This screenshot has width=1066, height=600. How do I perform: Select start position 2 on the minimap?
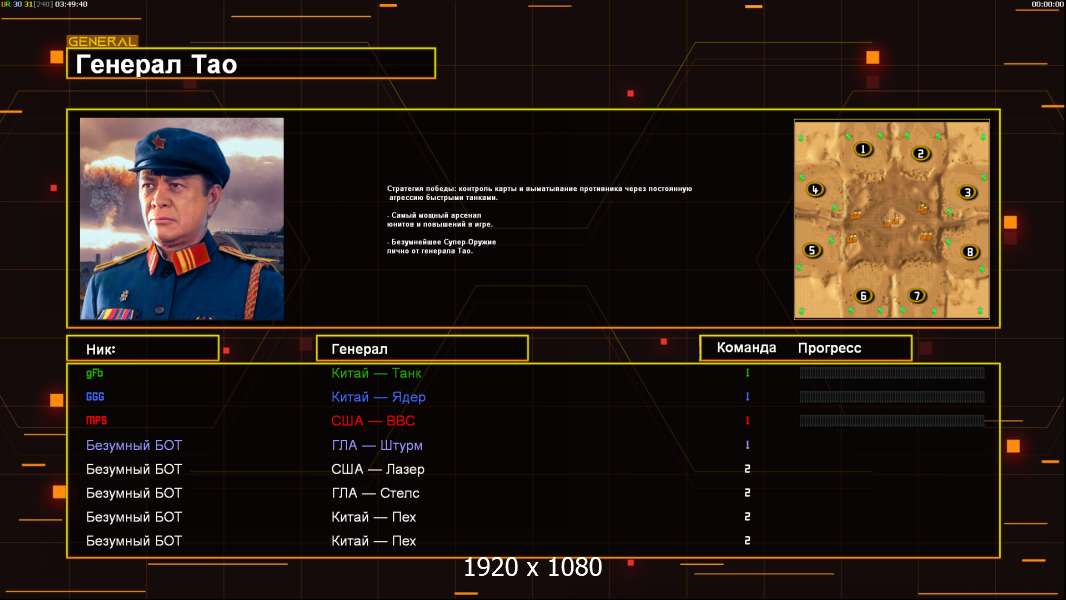[x=921, y=154]
